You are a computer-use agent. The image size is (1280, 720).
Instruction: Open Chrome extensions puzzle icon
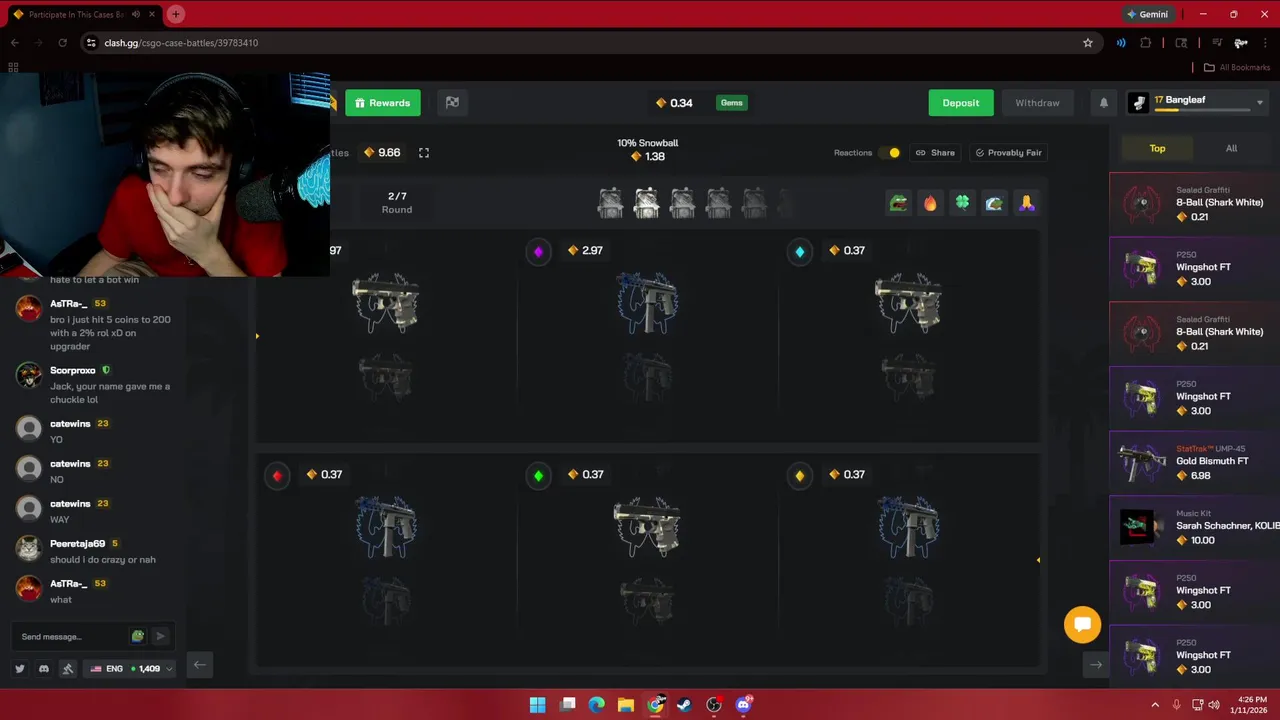click(1146, 43)
